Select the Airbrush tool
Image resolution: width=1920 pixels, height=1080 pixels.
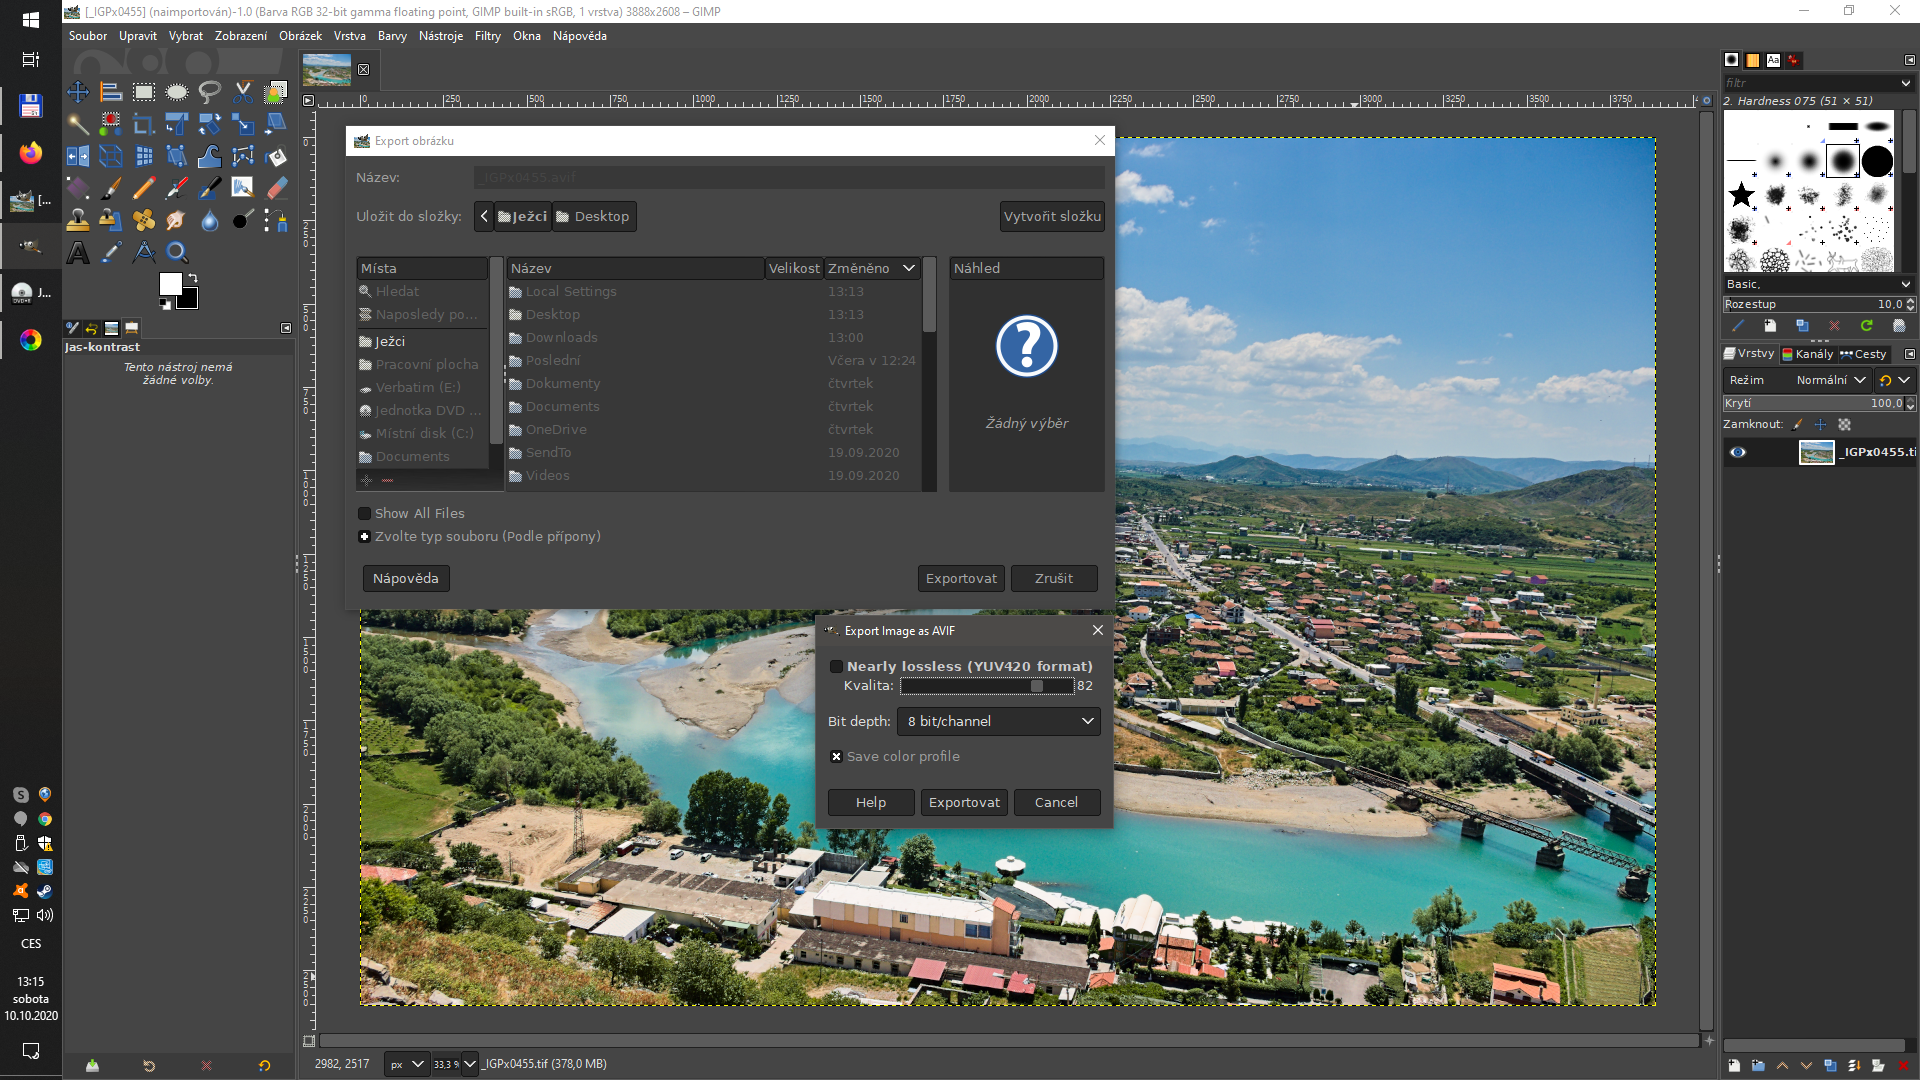click(x=177, y=188)
